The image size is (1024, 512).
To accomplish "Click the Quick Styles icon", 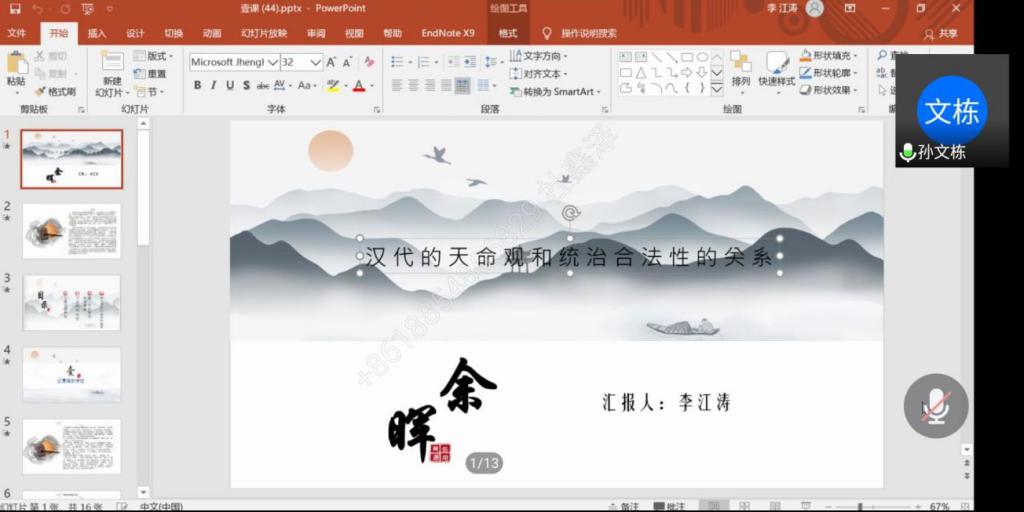I will [776, 68].
